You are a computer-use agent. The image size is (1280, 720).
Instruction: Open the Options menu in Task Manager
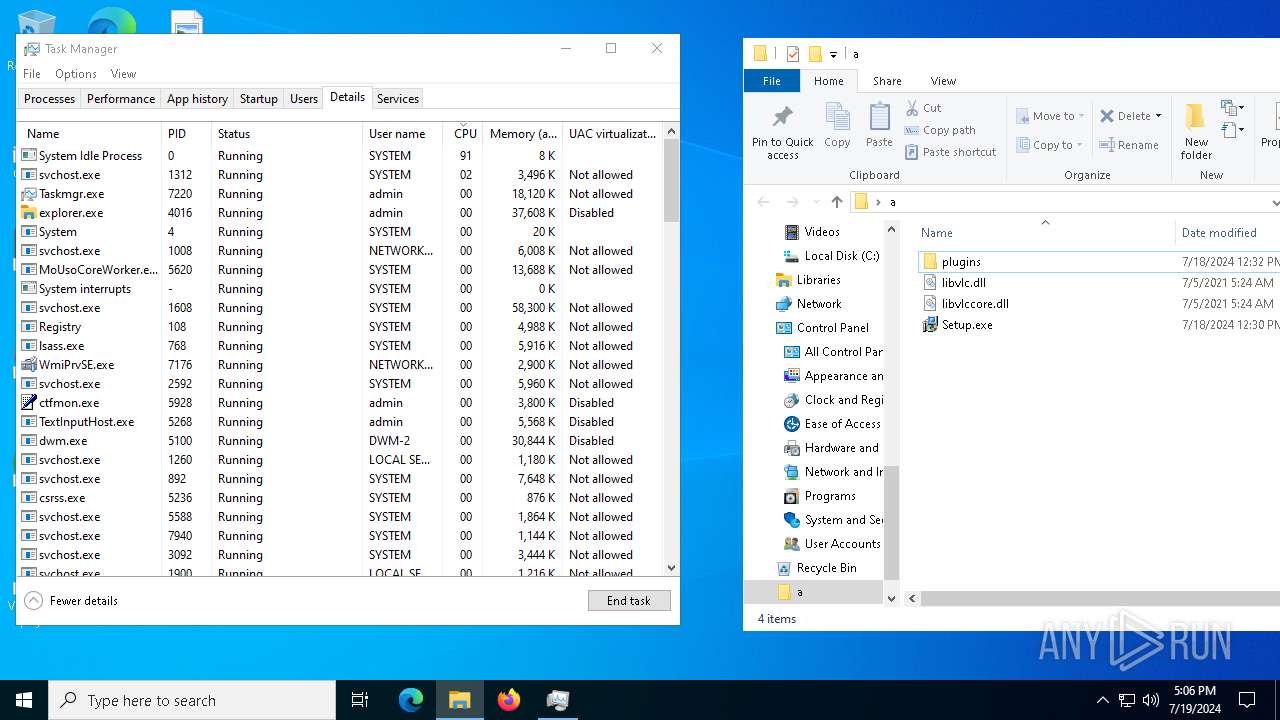pyautogui.click(x=76, y=74)
